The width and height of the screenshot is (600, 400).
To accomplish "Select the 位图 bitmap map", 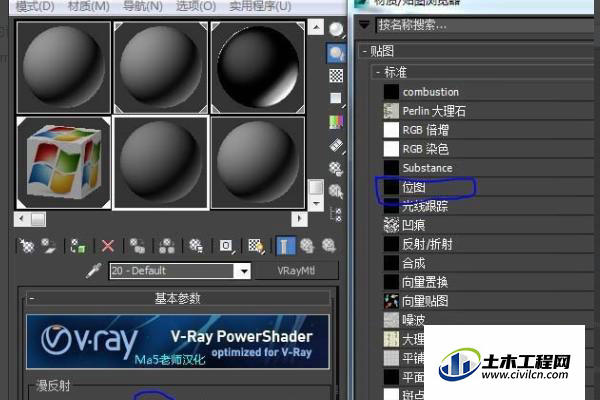I will 490,187.
